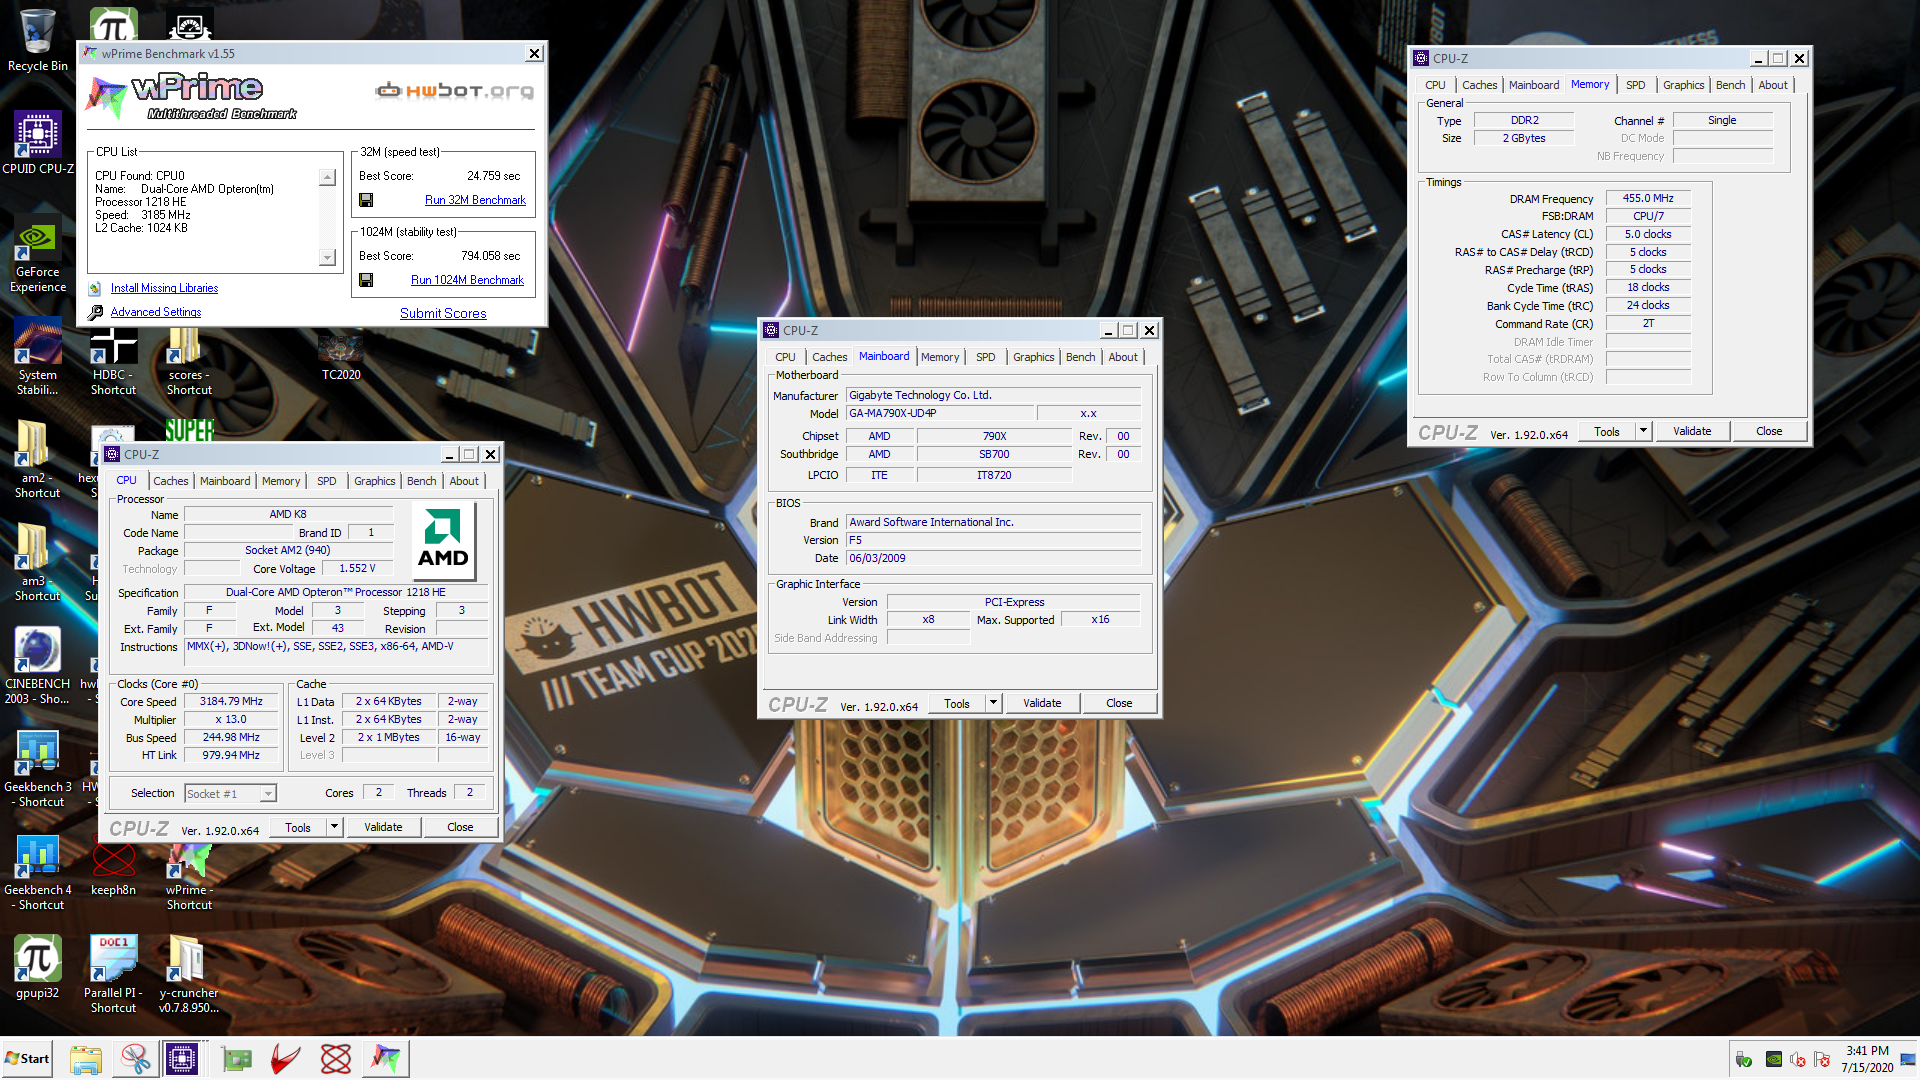This screenshot has height=1080, width=1920.
Task: Click CPU List scroll-down arrow in wPrime
Action: (327, 257)
